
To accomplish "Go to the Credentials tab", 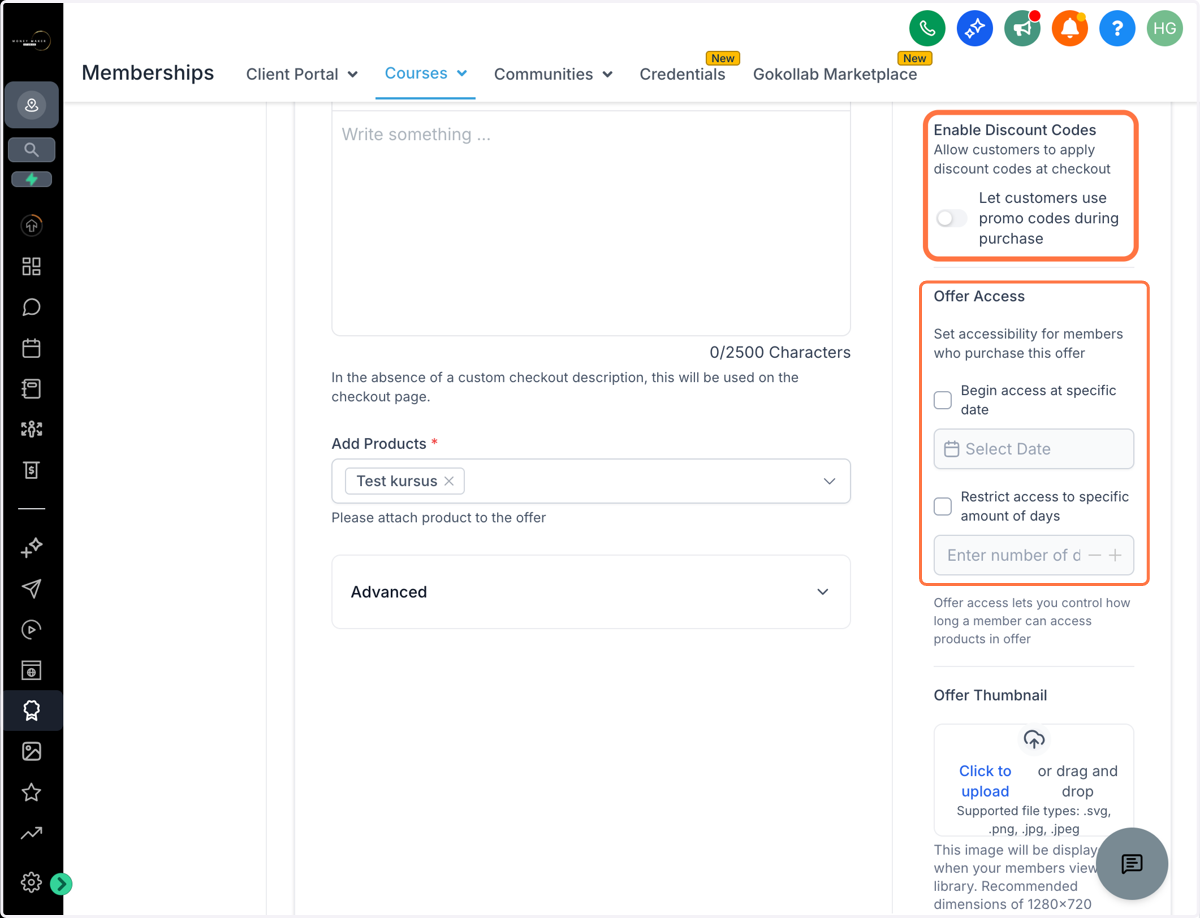I will tap(683, 74).
